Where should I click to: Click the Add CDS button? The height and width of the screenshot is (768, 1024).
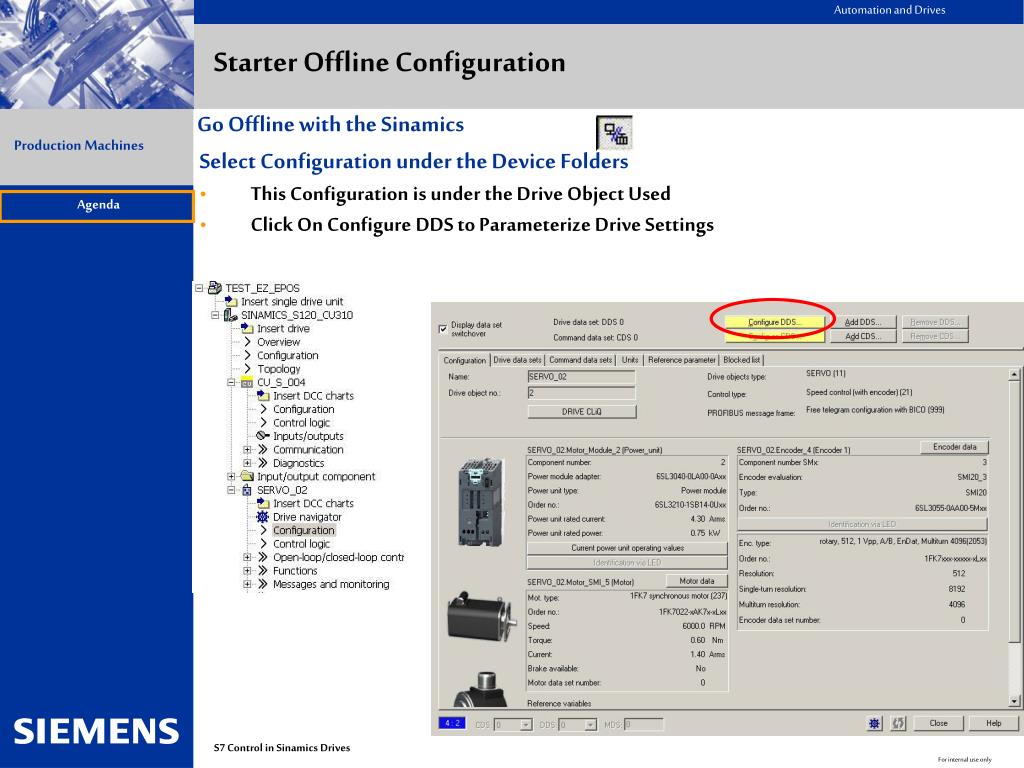click(x=863, y=336)
